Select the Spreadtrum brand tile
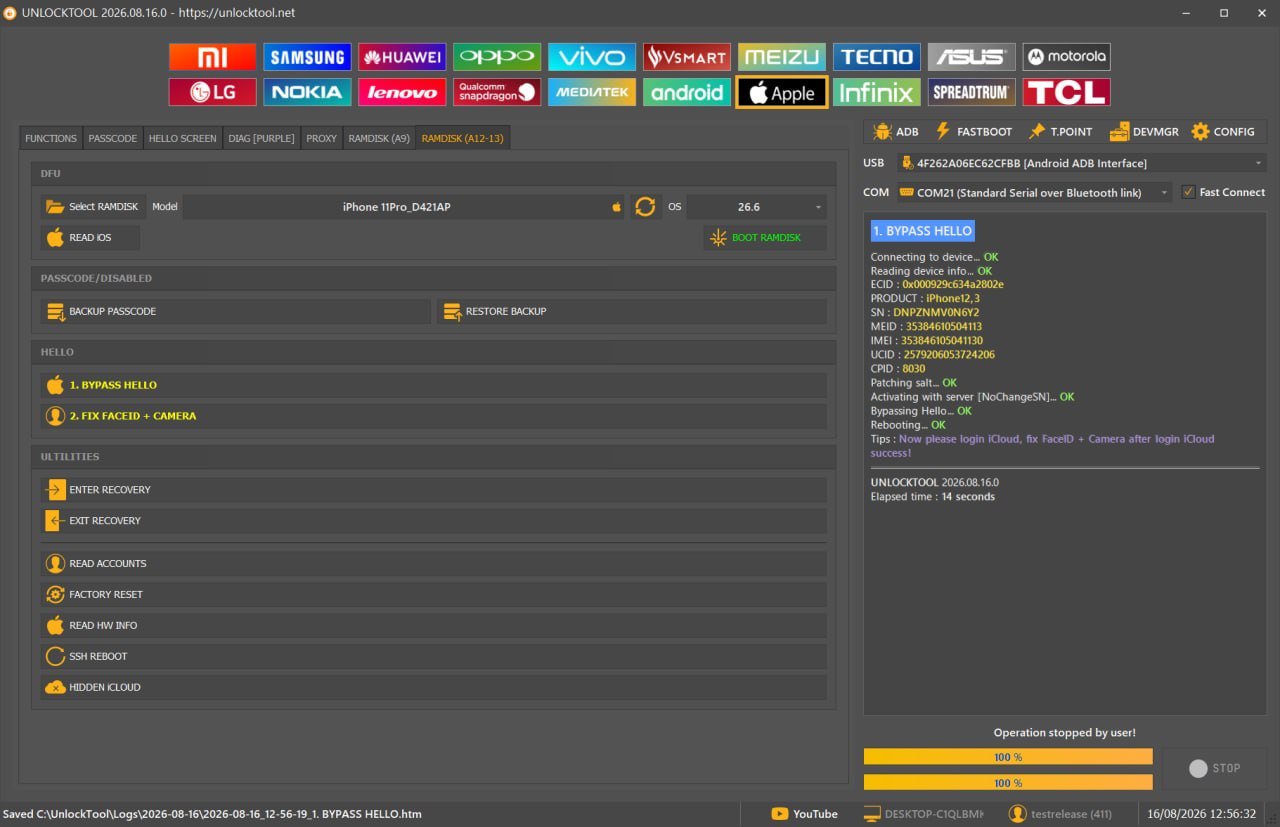This screenshot has width=1280, height=827. (x=972, y=93)
